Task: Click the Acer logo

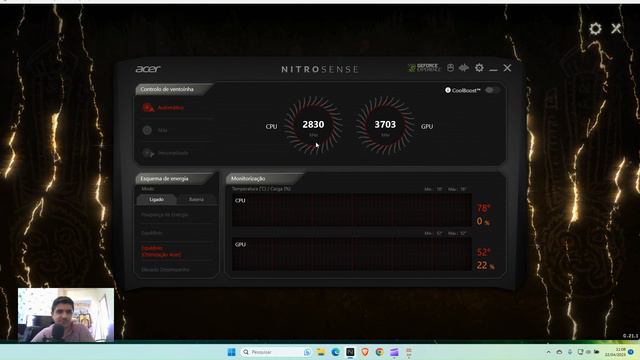Action: 148,69
